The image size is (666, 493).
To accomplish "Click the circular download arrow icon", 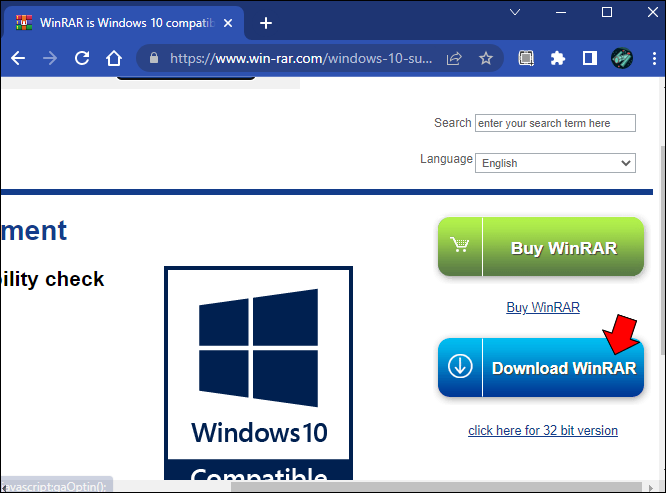I will pos(460,366).
